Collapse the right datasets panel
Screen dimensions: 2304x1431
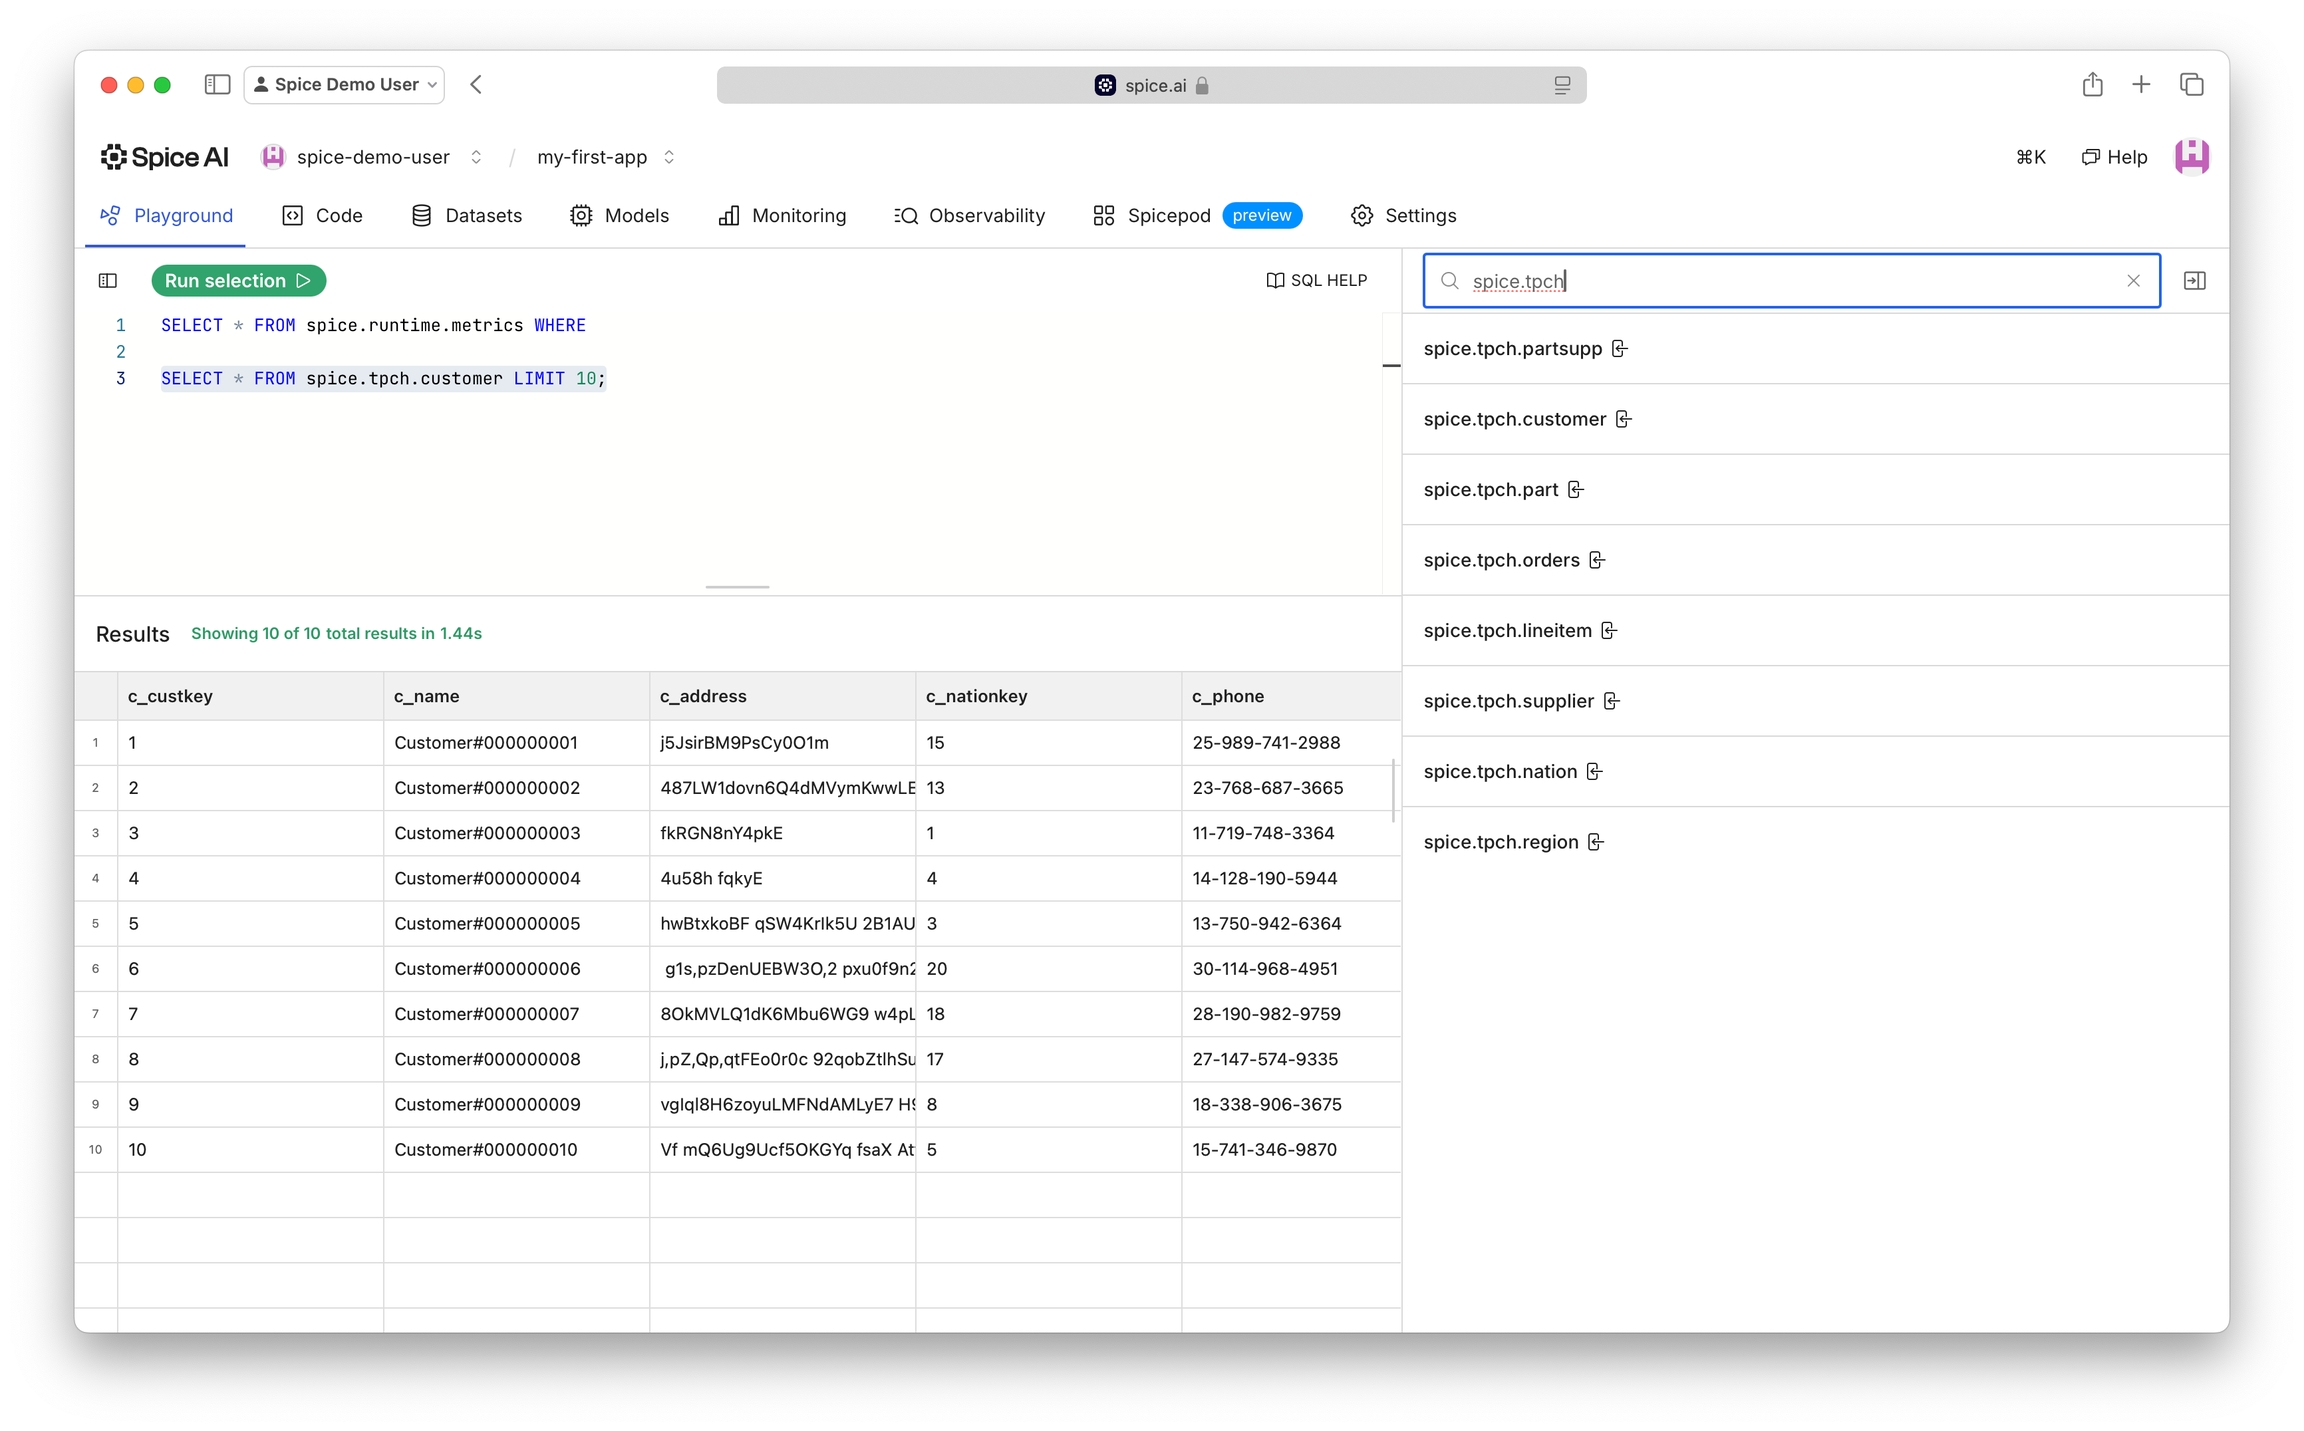pos(2195,281)
